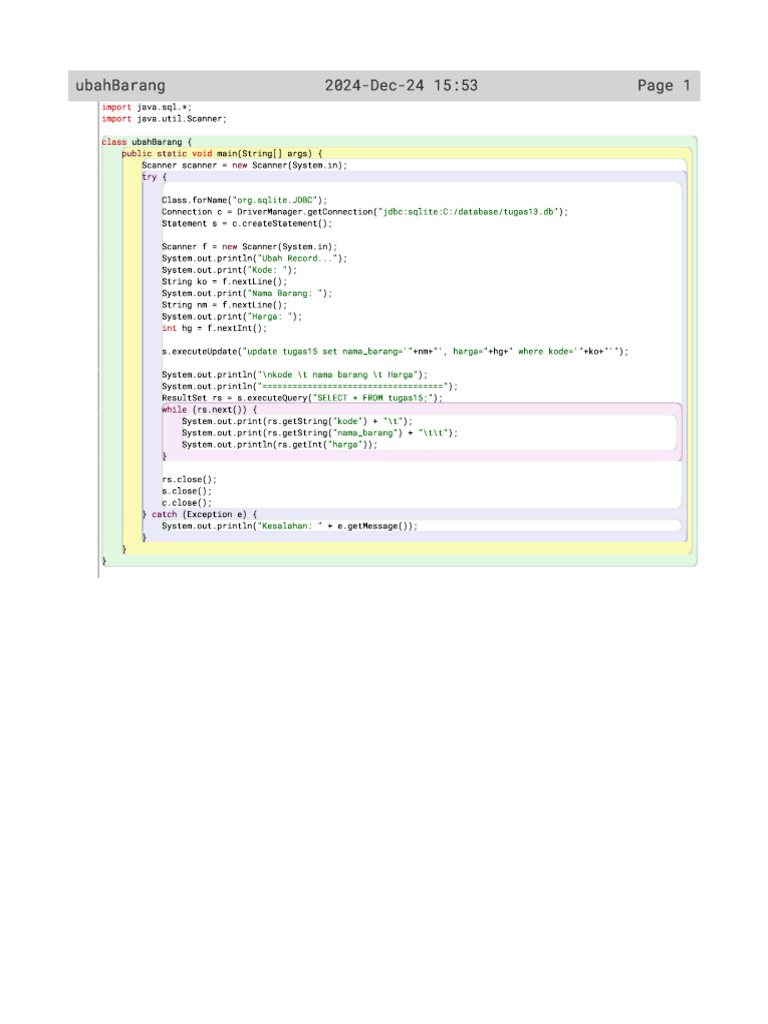Click the rs.getString("kode") print line
This screenshot has width=768, height=1024.
pos(297,422)
